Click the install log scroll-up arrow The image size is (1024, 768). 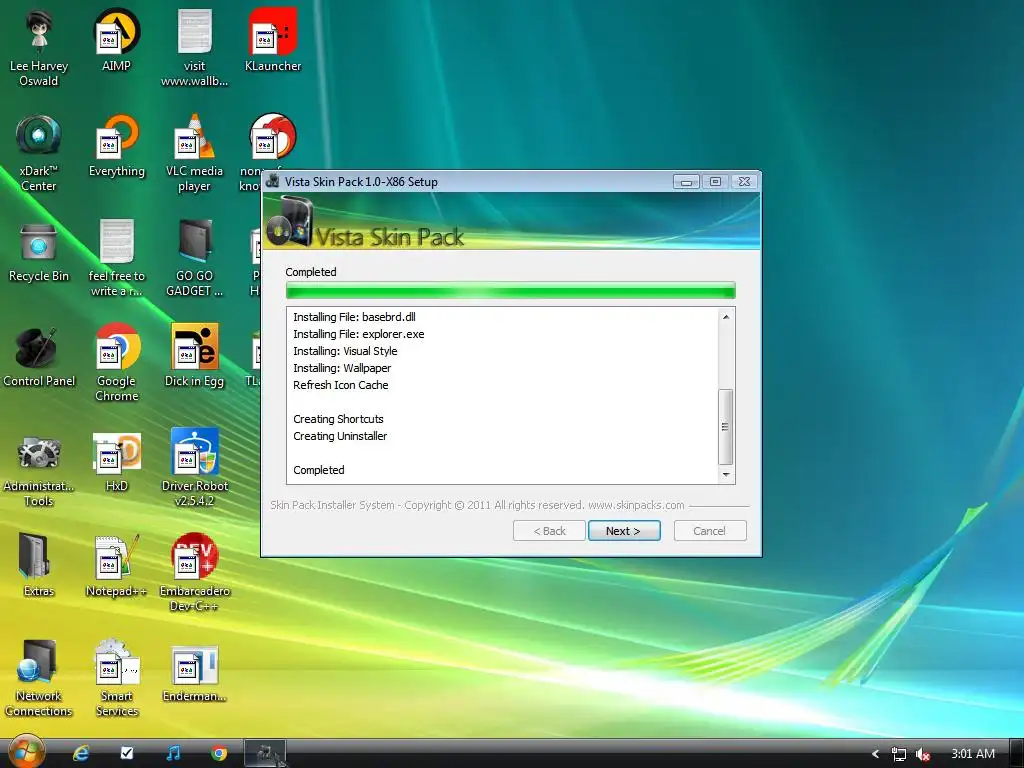(x=726, y=317)
